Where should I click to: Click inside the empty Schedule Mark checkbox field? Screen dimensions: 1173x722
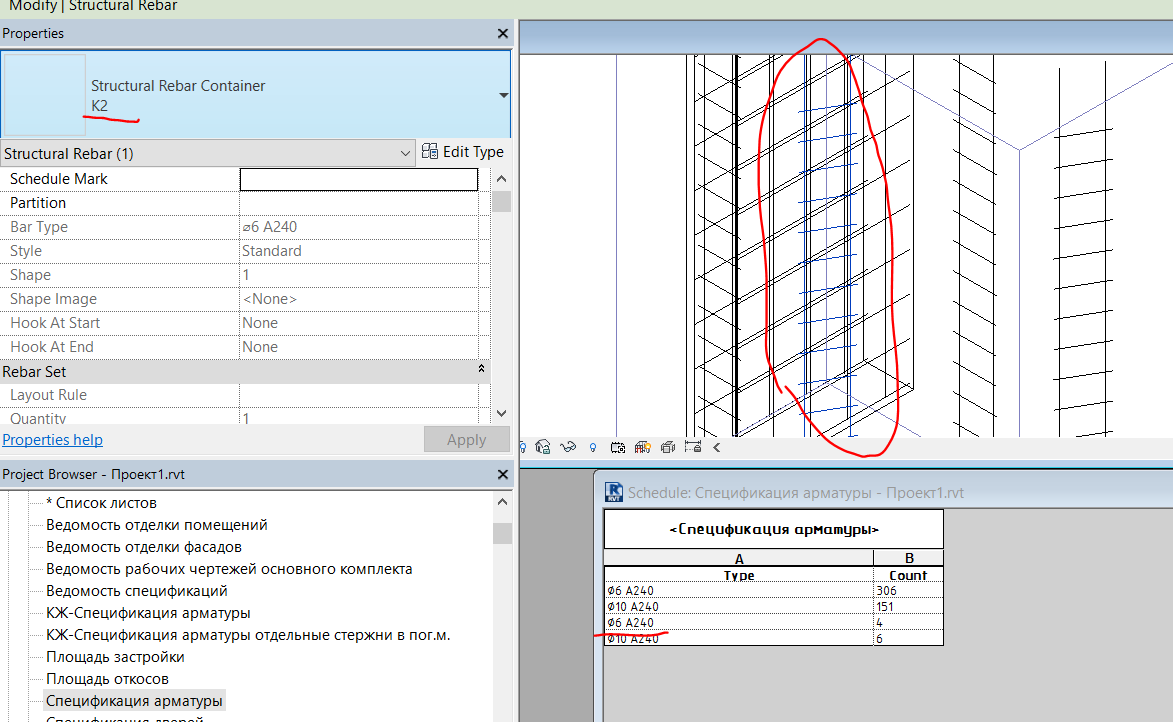[x=358, y=179]
